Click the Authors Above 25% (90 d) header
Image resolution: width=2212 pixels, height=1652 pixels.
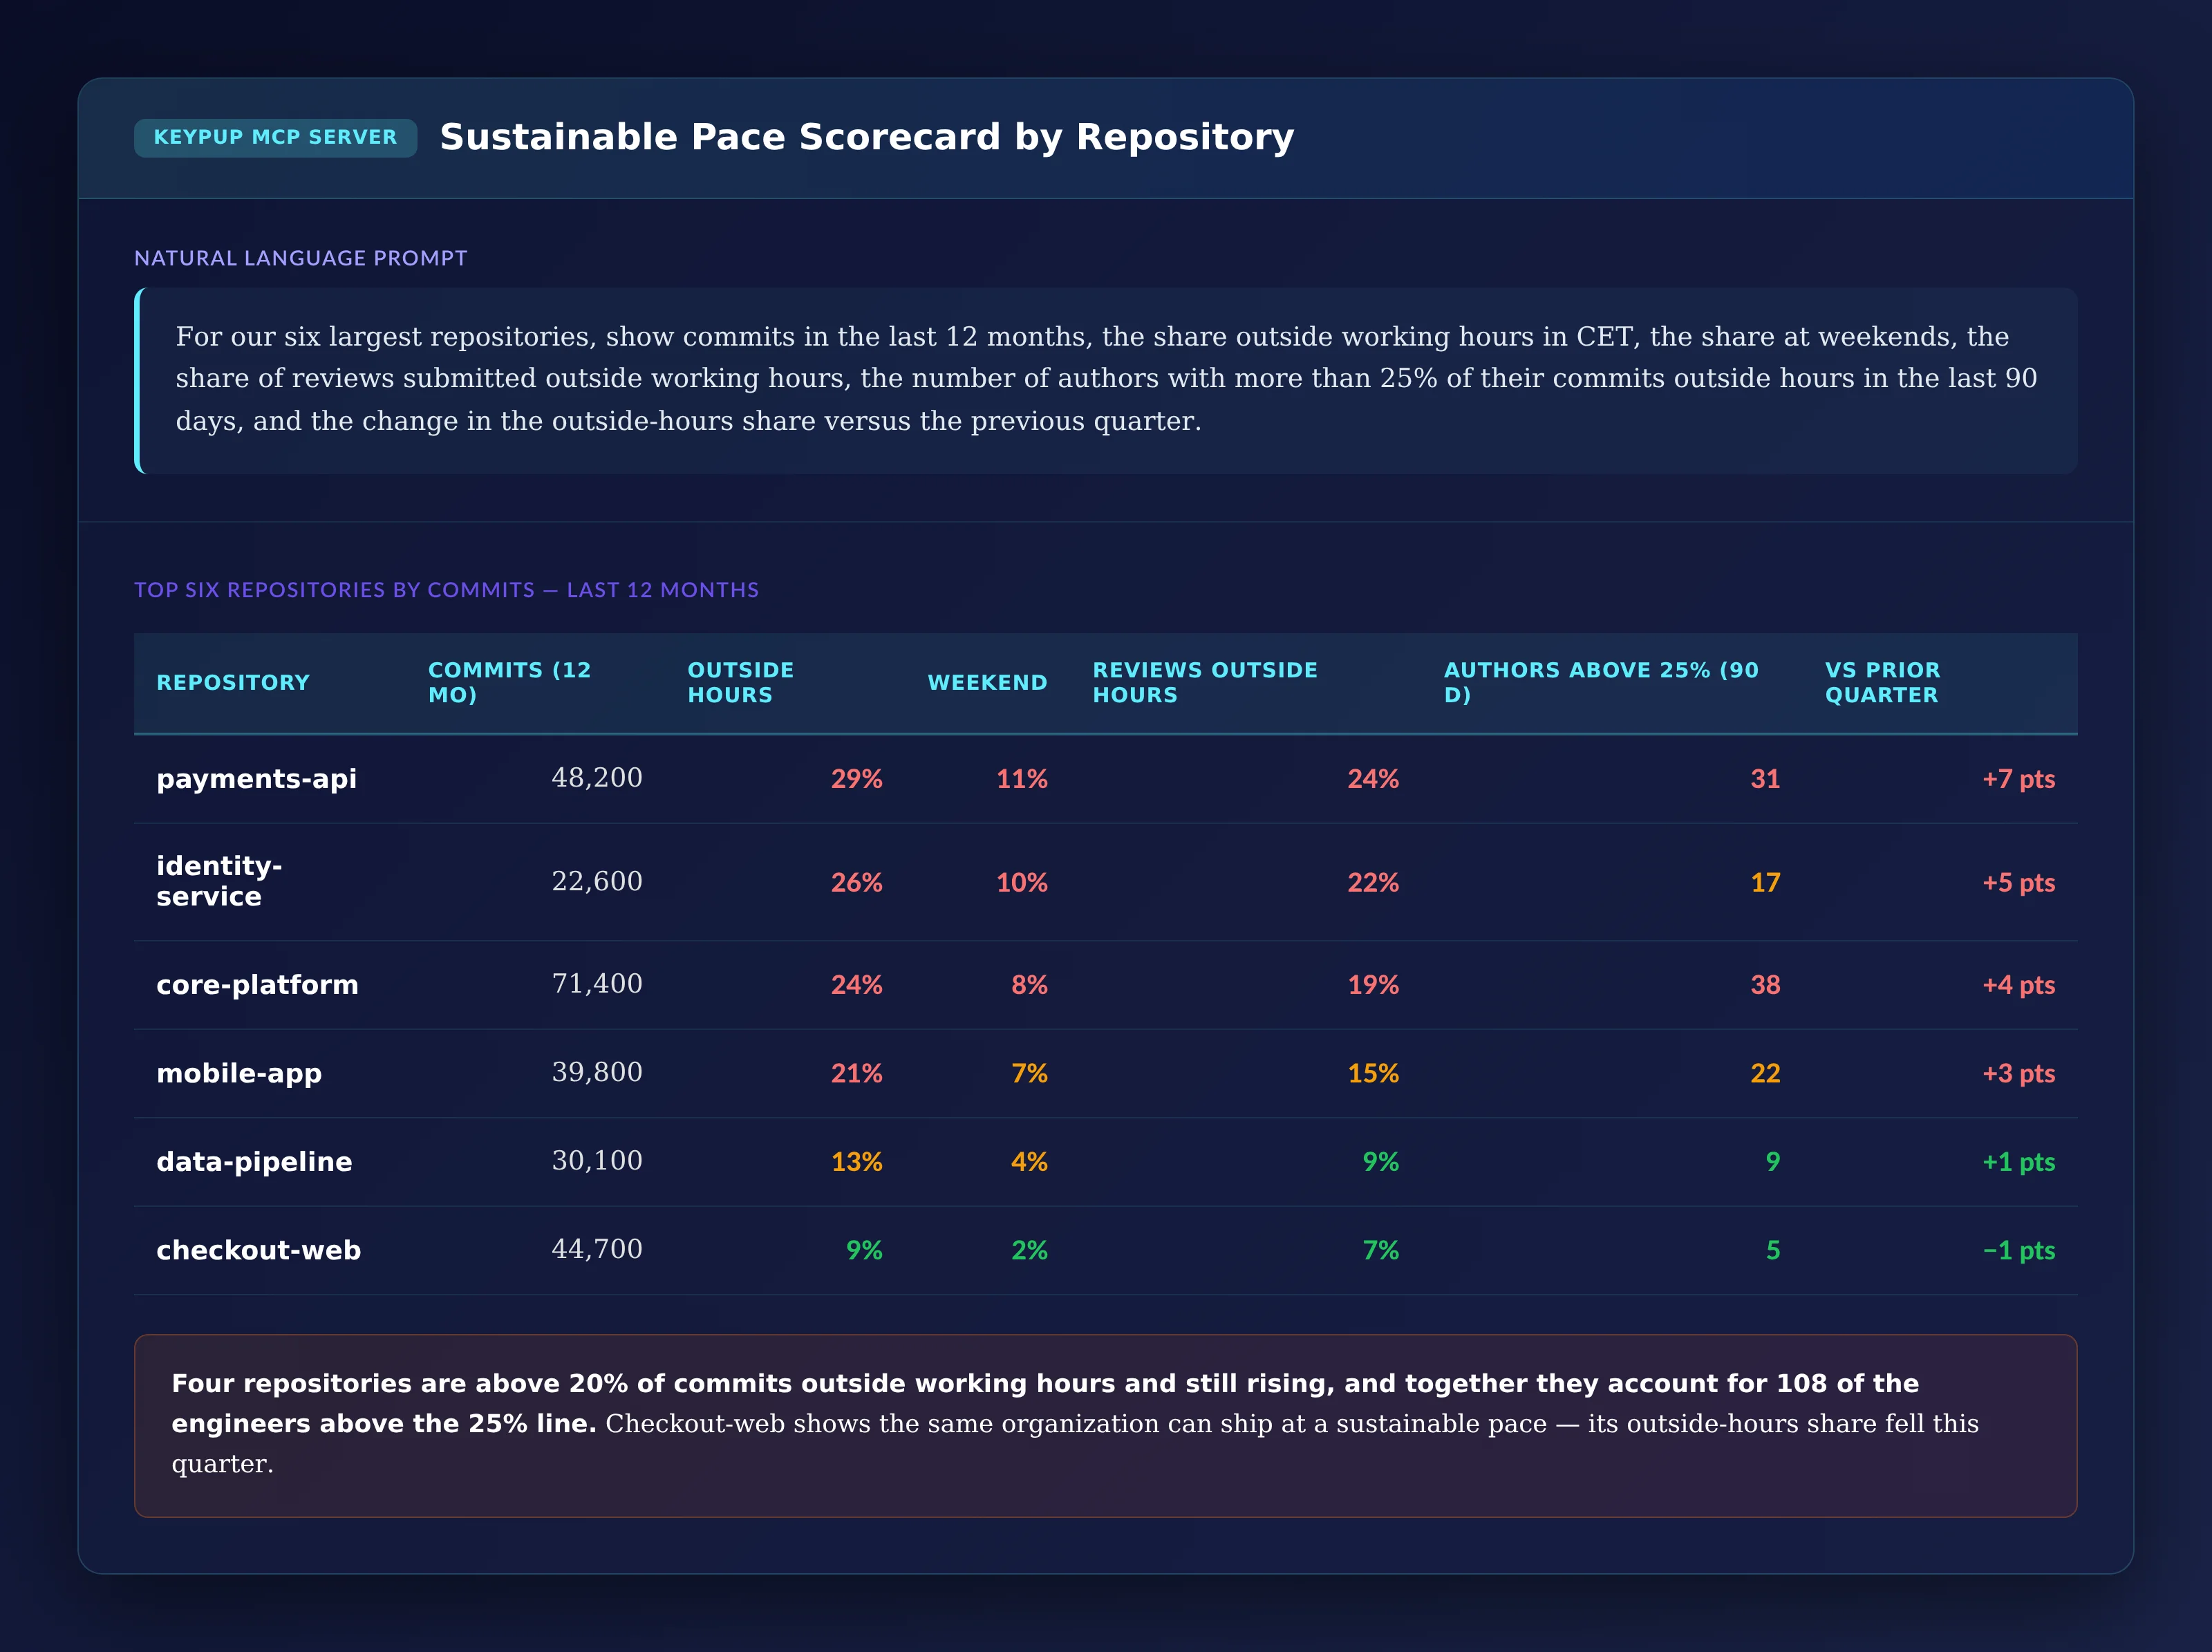point(1600,682)
